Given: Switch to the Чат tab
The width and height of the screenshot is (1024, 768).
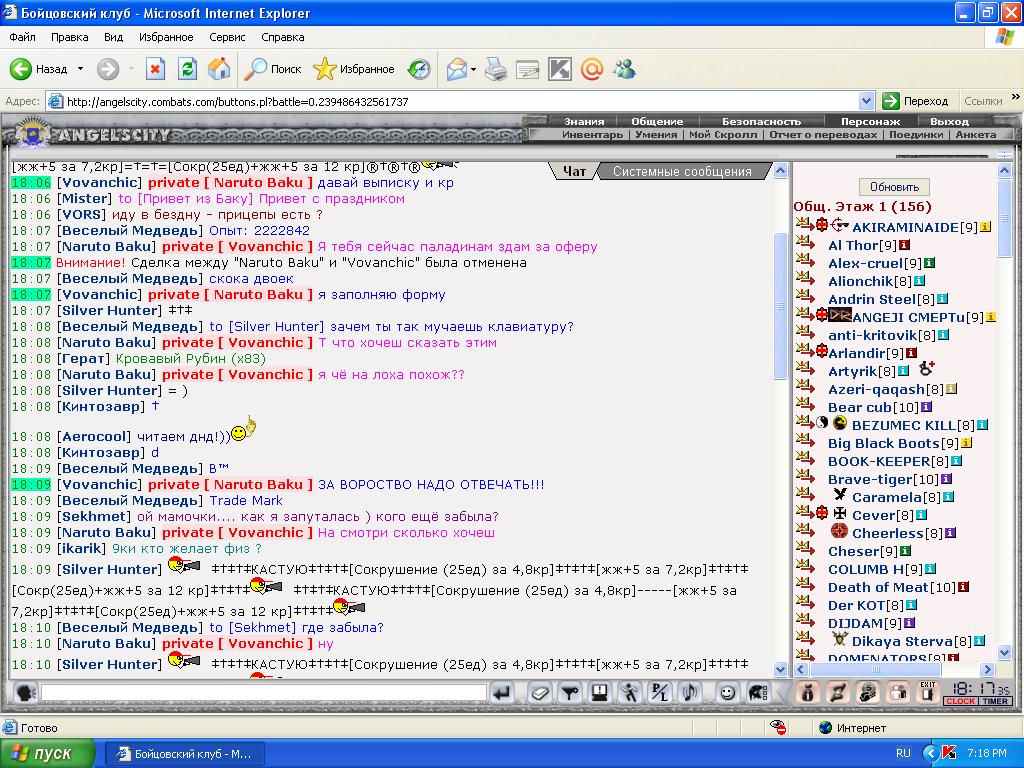Looking at the screenshot, I should 574,171.
